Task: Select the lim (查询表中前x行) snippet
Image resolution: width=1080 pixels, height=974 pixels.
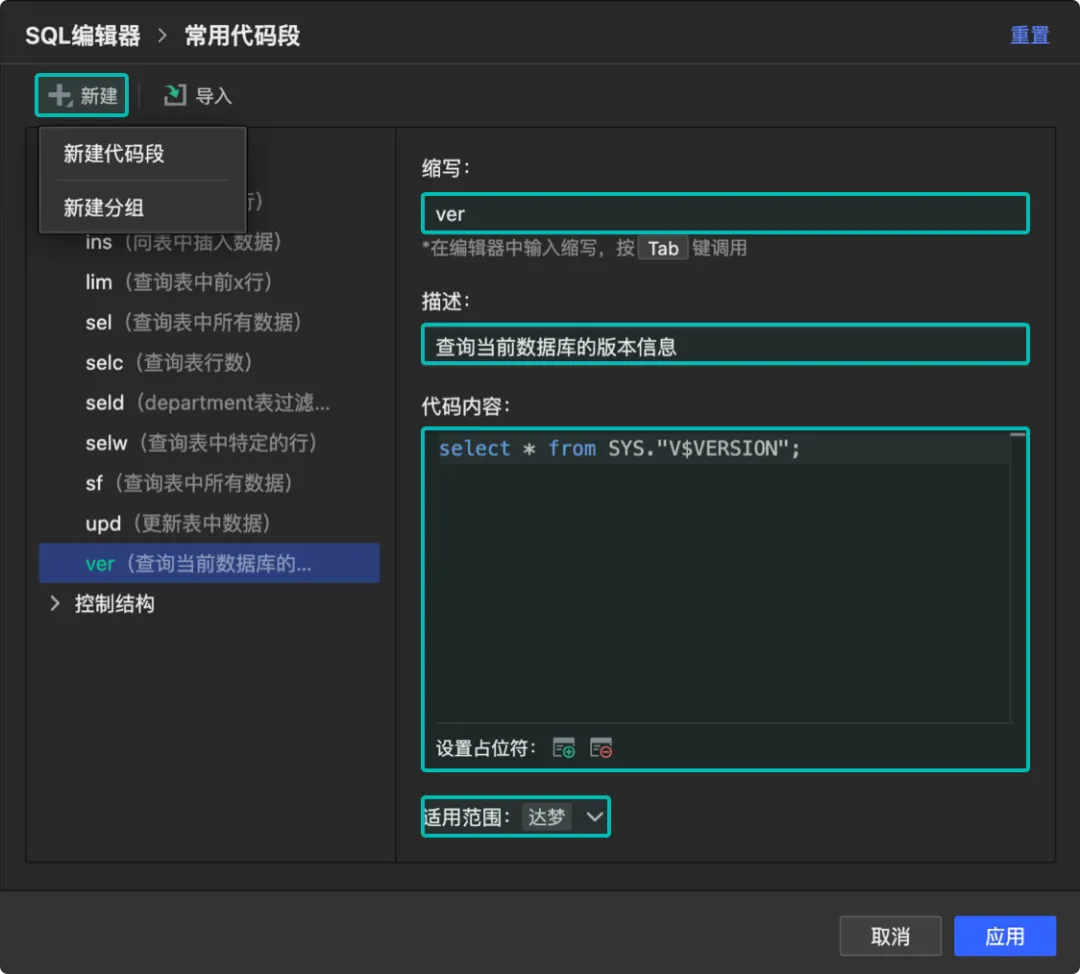Action: [x=209, y=282]
